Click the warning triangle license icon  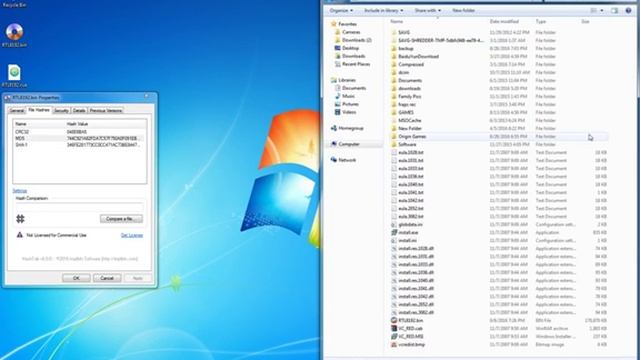tap(20, 235)
